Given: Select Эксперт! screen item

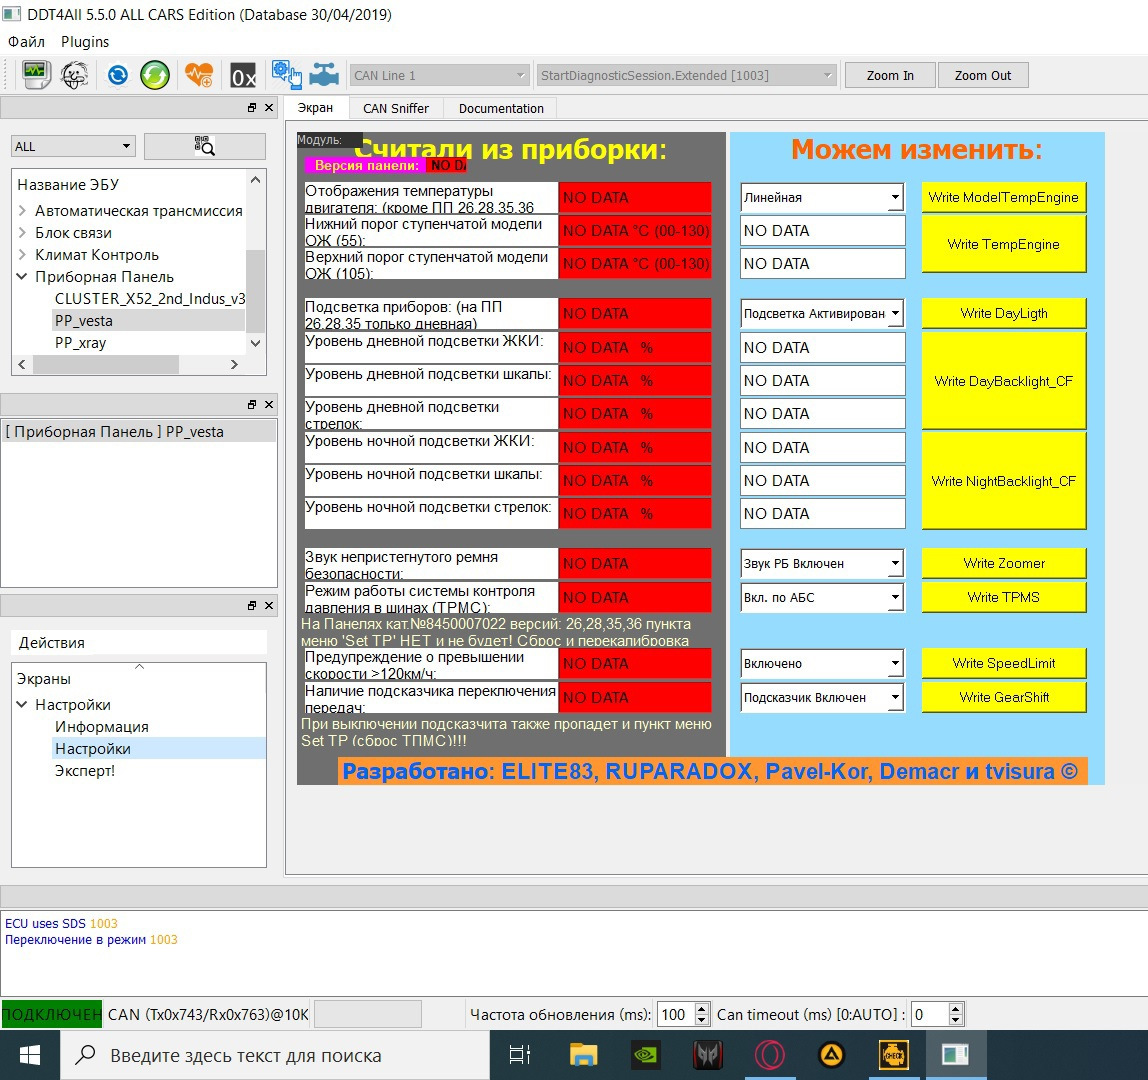Looking at the screenshot, I should point(85,770).
